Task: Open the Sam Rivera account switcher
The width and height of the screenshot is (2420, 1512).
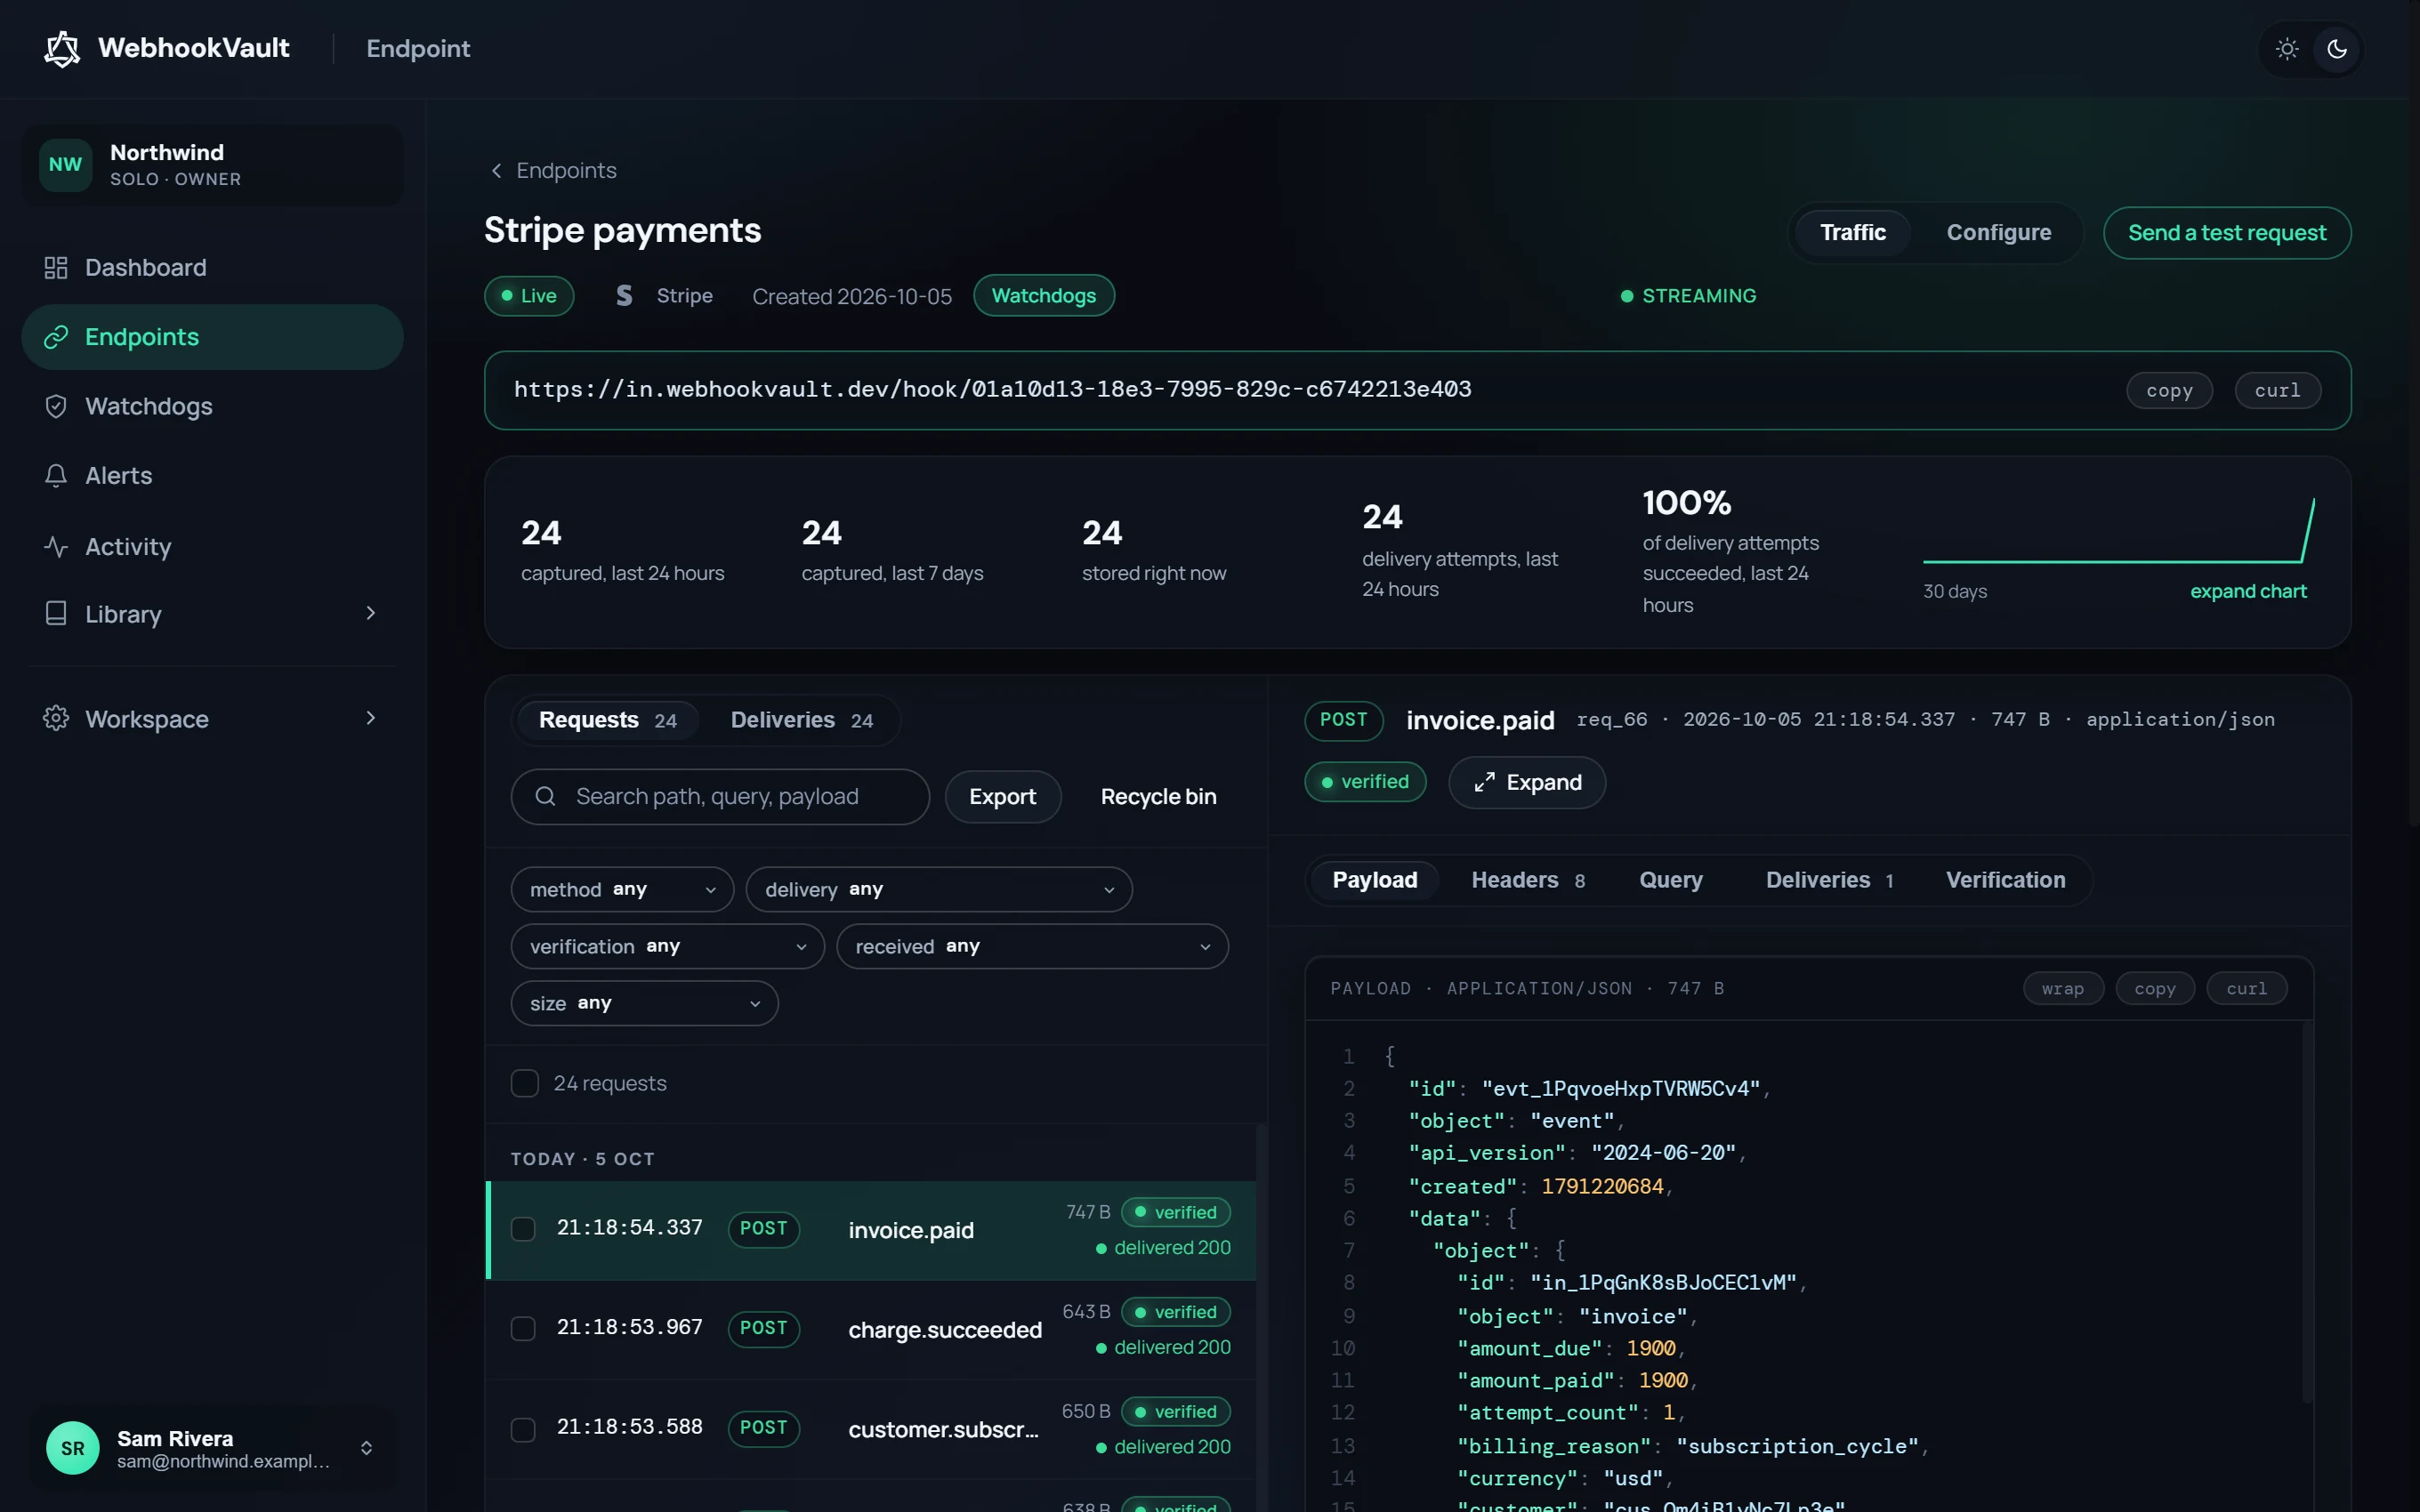Action: [212, 1448]
